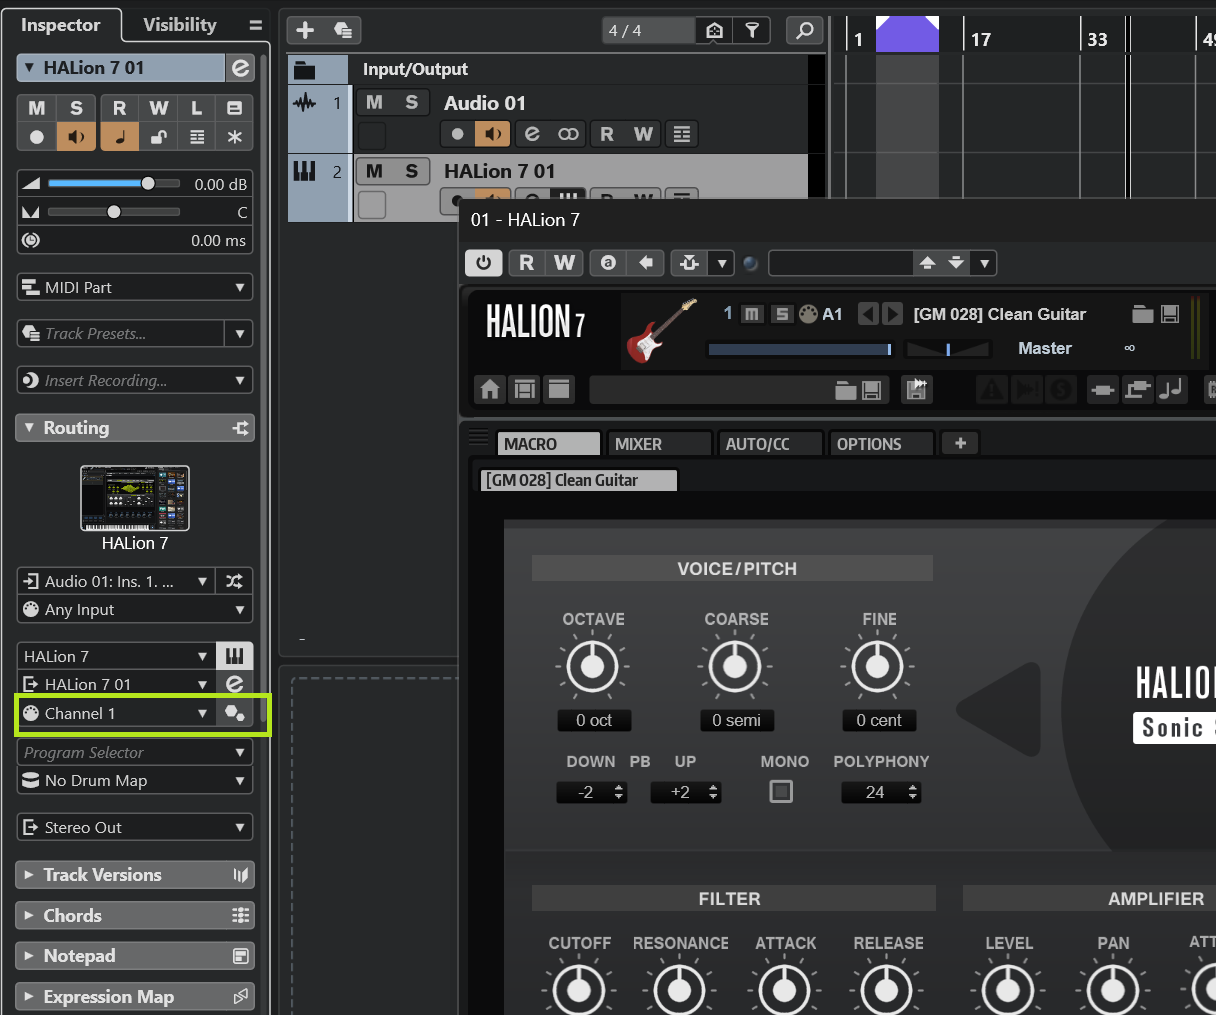Viewport: 1216px width, 1015px height.
Task: Open Edit Instrument piano keys icon
Action: click(x=235, y=656)
